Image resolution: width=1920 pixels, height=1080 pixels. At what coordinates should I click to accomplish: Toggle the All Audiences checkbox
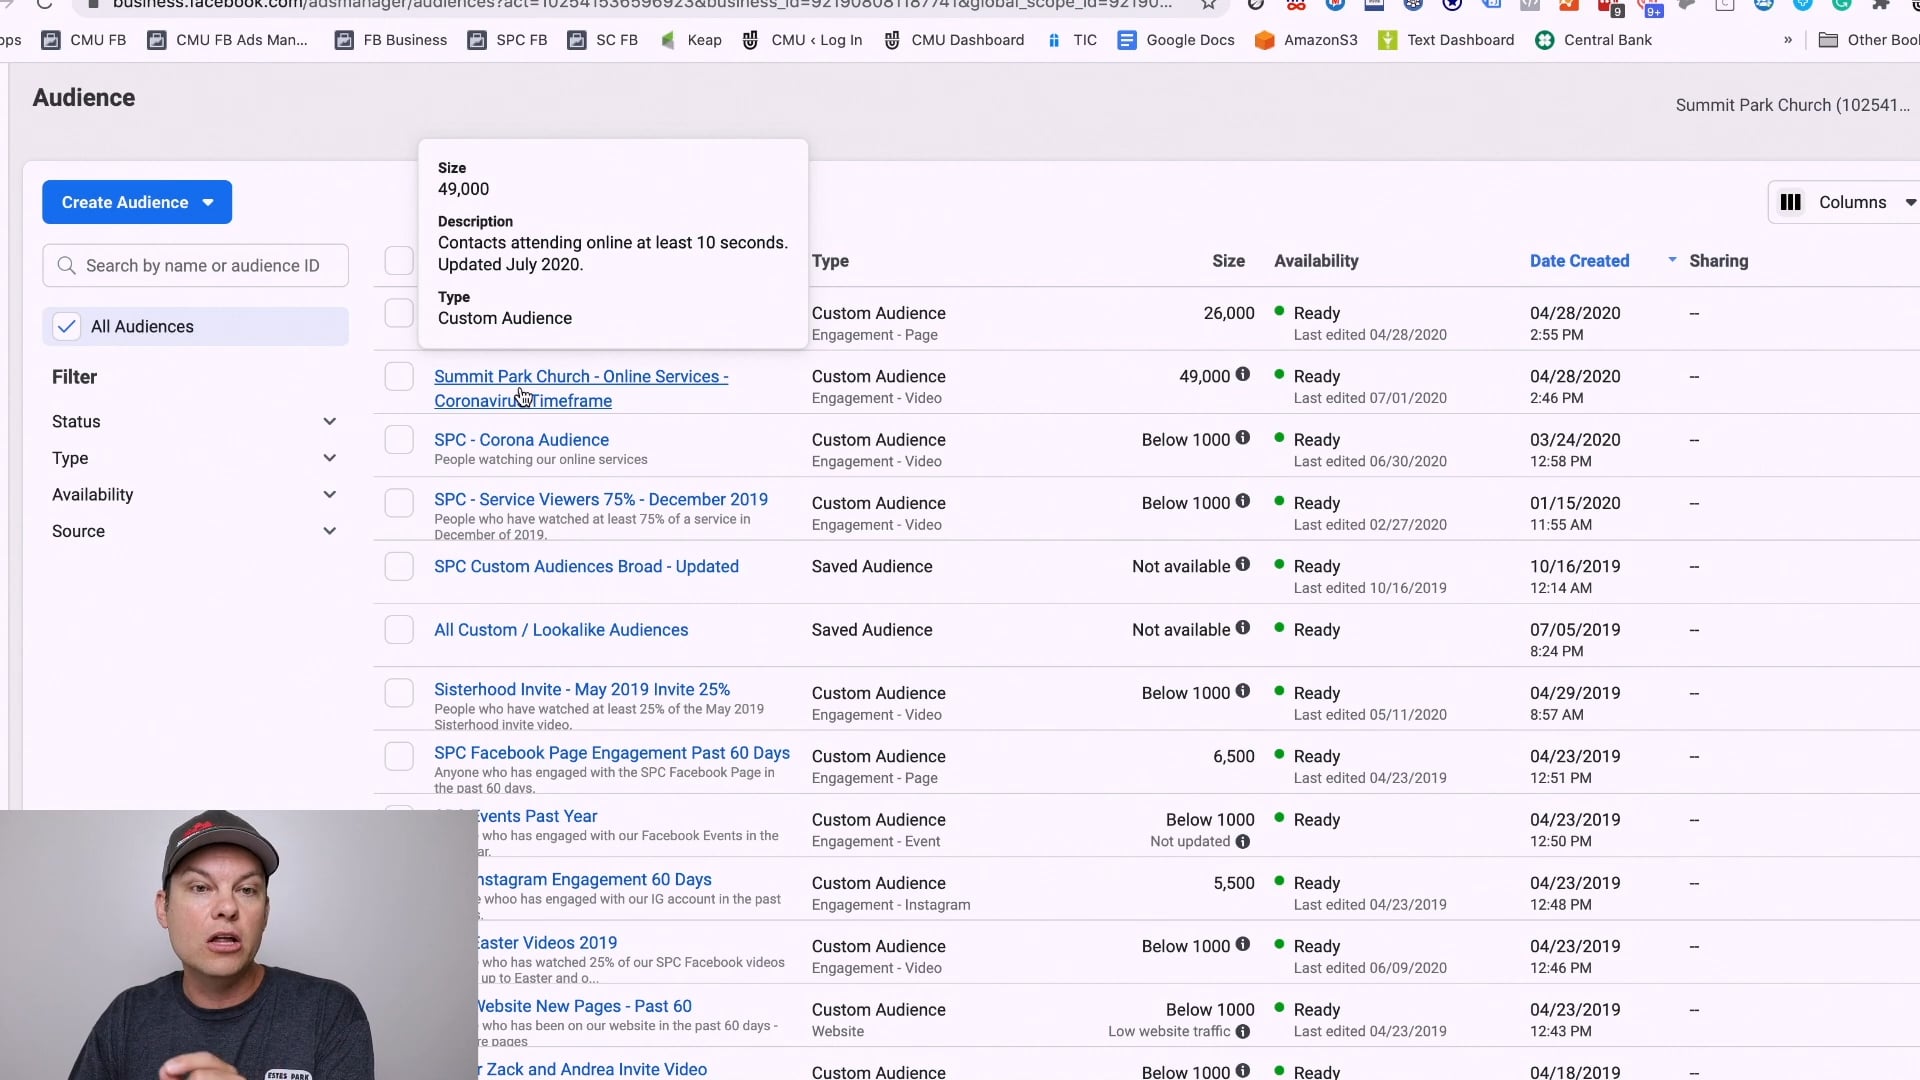coord(66,326)
